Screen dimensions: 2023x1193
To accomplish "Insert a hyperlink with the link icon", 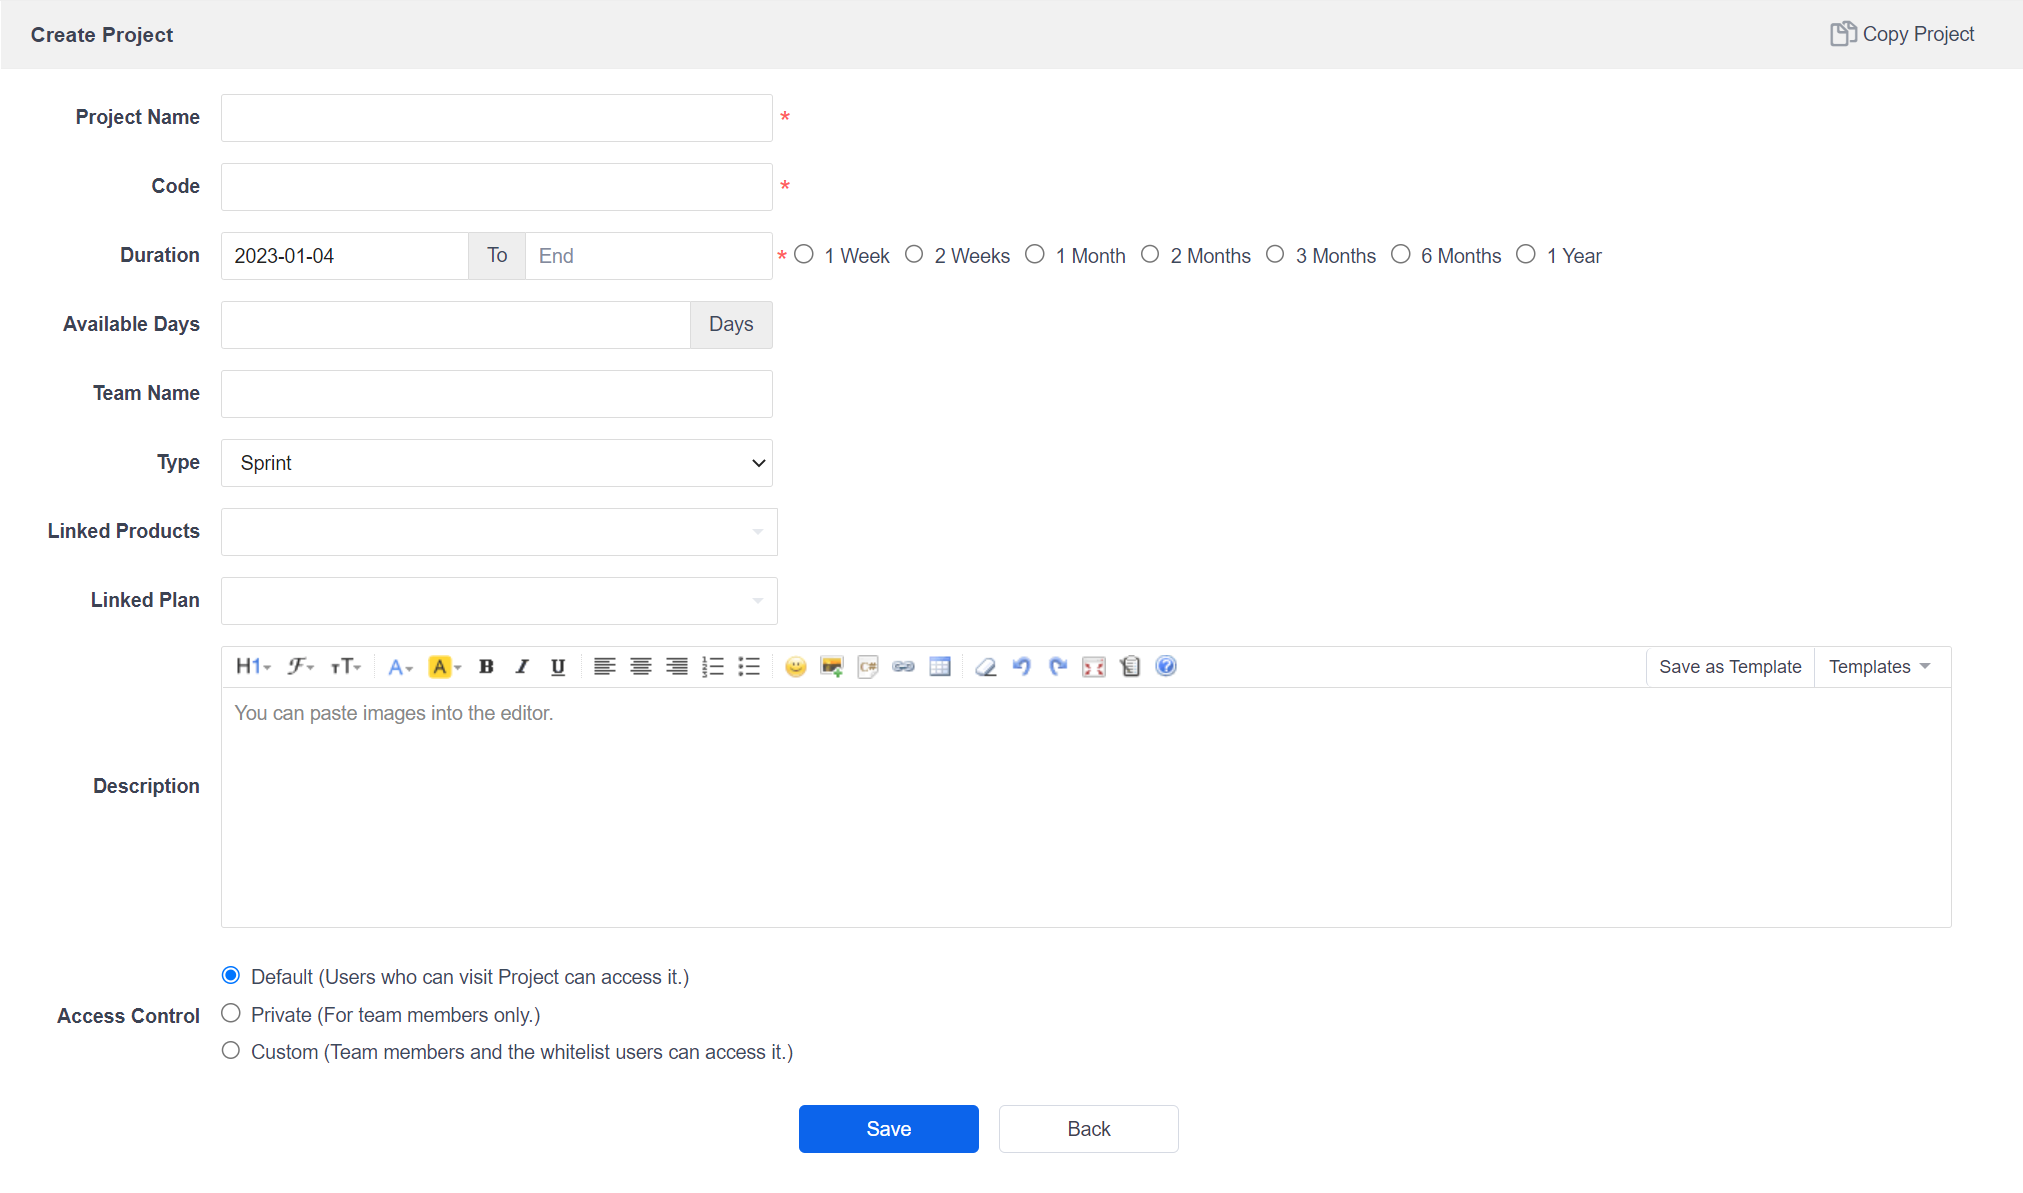I will click(x=903, y=667).
